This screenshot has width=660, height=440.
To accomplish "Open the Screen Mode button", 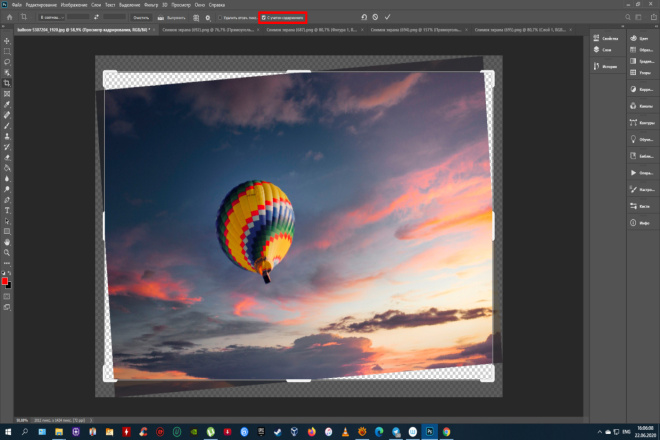I will click(7, 307).
